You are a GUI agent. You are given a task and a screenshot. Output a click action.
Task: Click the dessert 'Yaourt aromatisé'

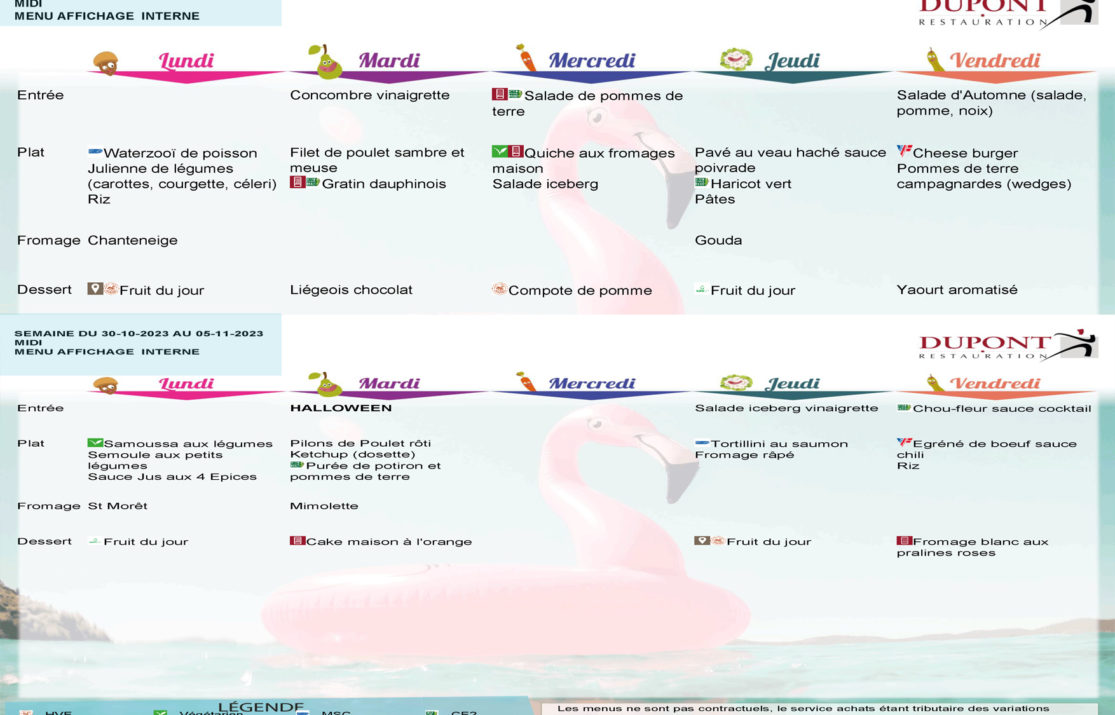957,290
